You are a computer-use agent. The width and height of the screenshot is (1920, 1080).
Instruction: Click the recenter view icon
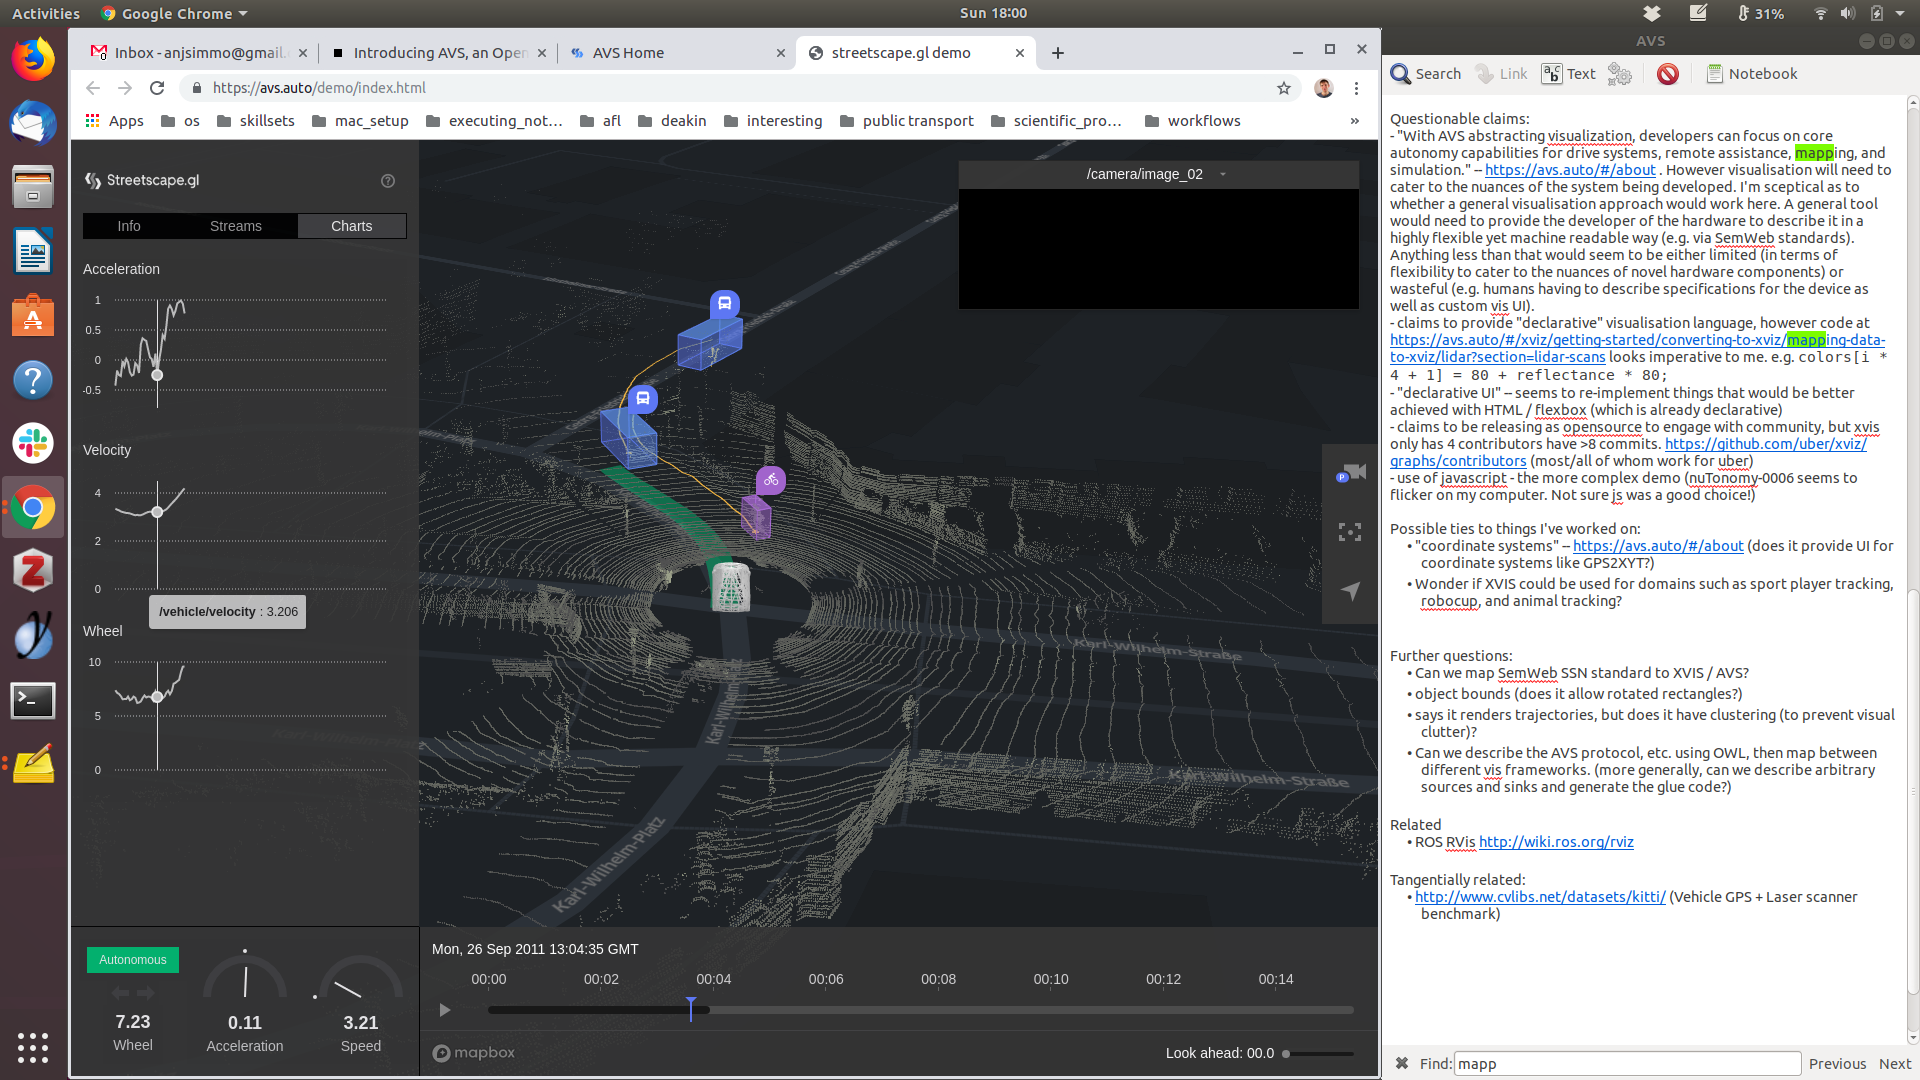[x=1350, y=532]
